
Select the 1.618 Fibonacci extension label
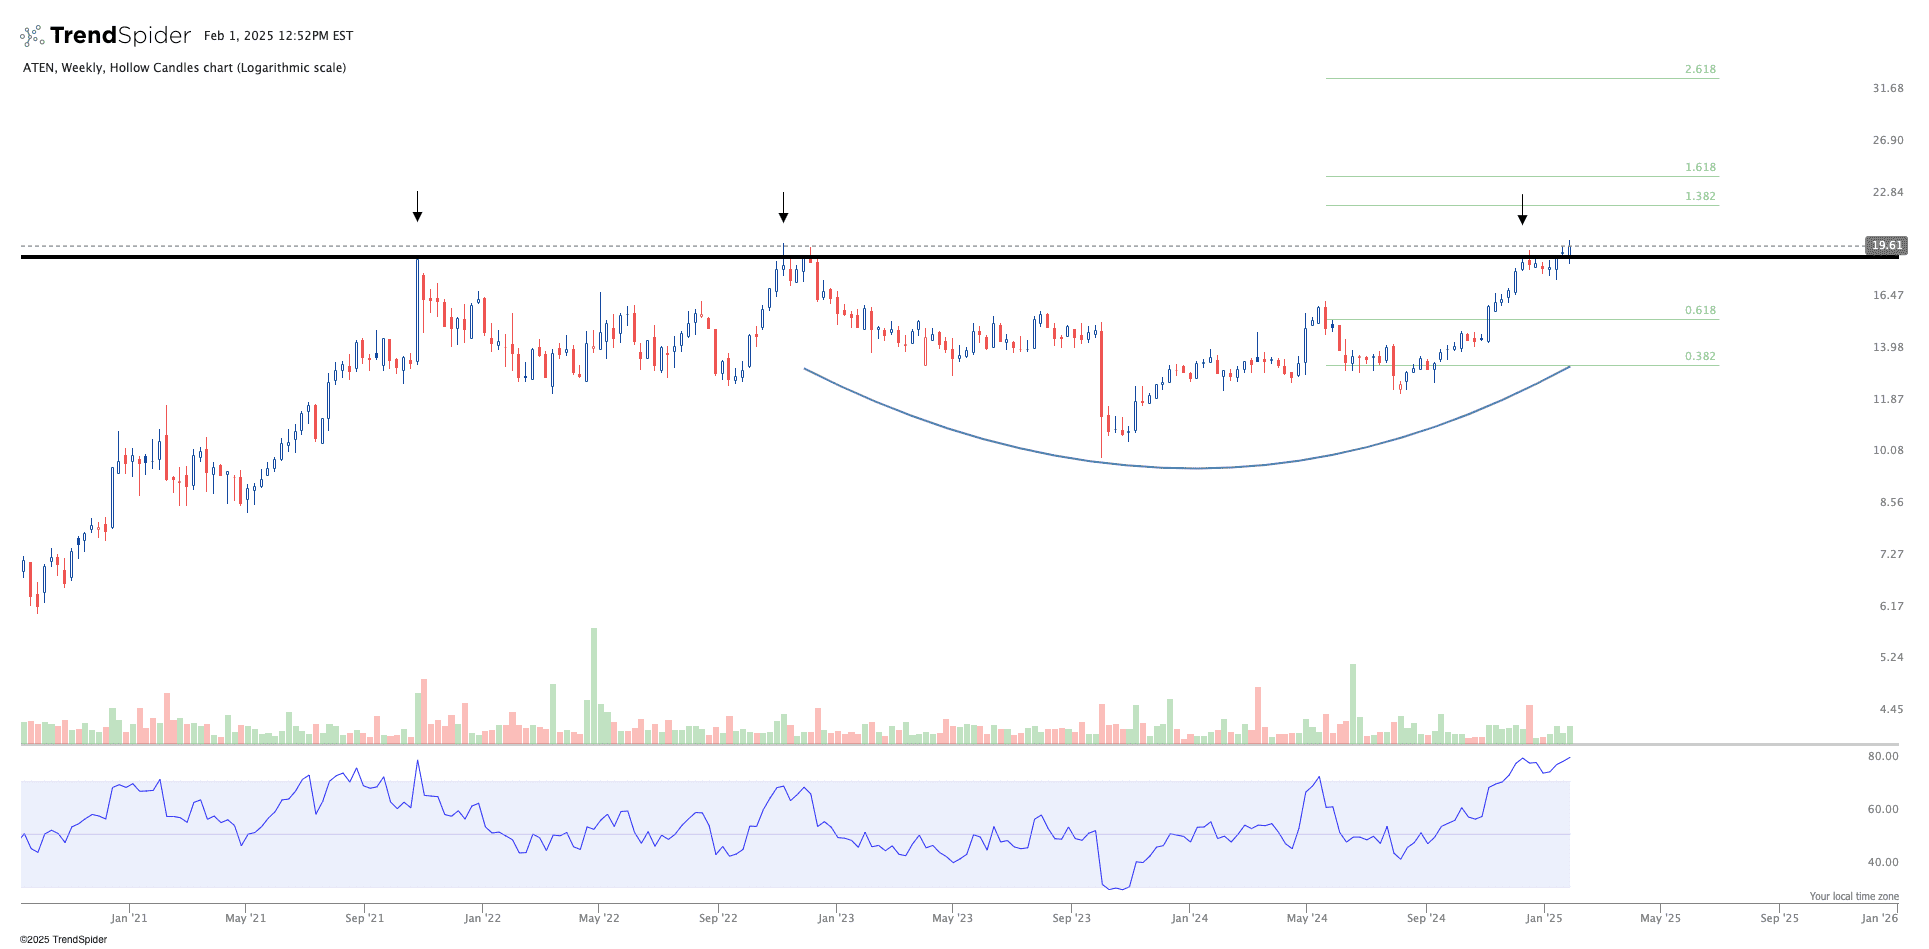1700,168
